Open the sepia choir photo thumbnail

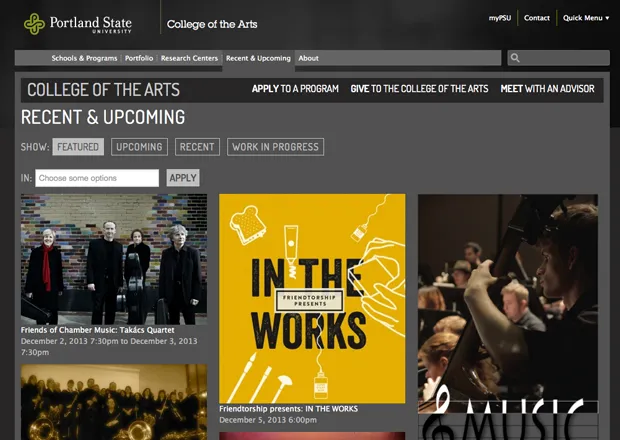114,402
